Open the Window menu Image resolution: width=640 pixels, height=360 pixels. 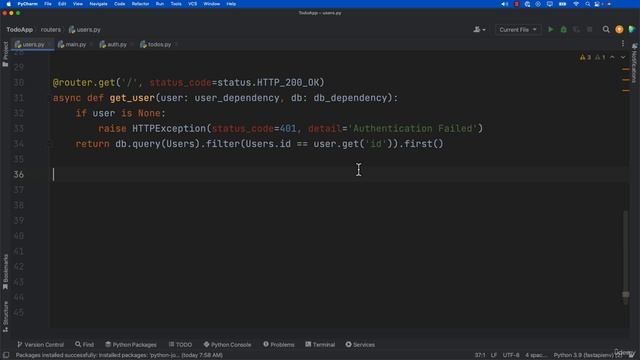click(x=211, y=4)
